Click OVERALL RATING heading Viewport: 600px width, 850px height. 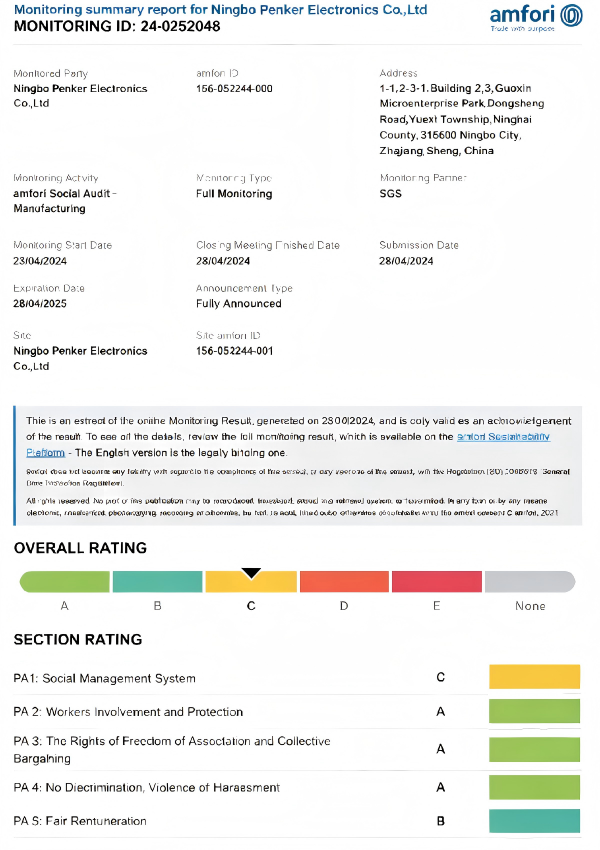tap(80, 548)
